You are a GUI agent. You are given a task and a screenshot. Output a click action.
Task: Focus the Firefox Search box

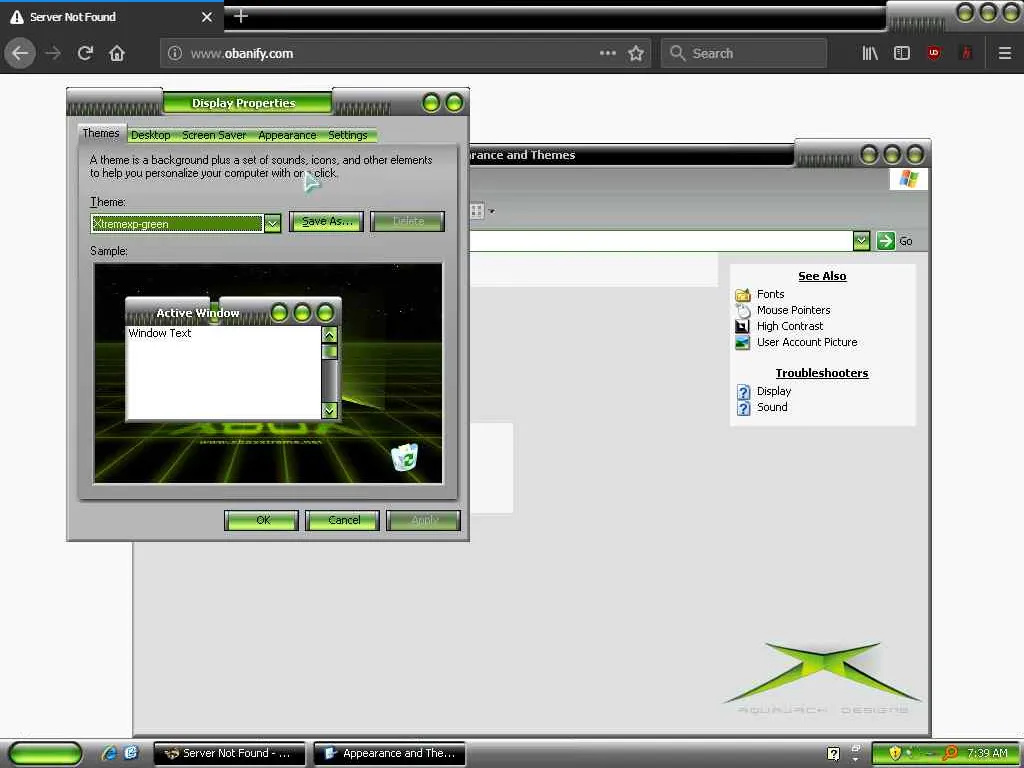tap(744, 53)
